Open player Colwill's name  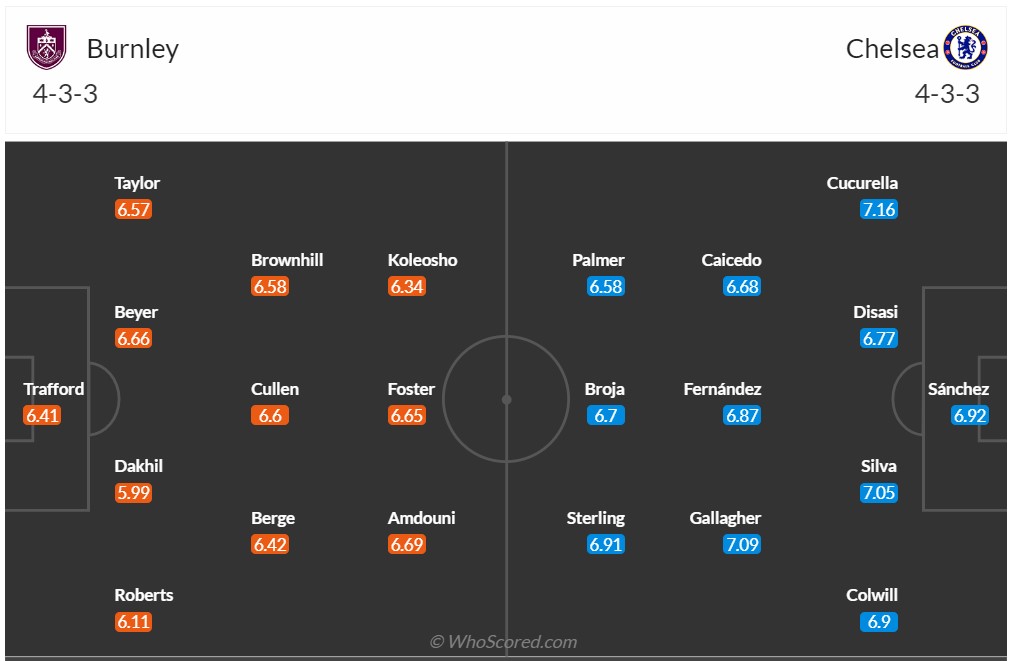pos(872,595)
